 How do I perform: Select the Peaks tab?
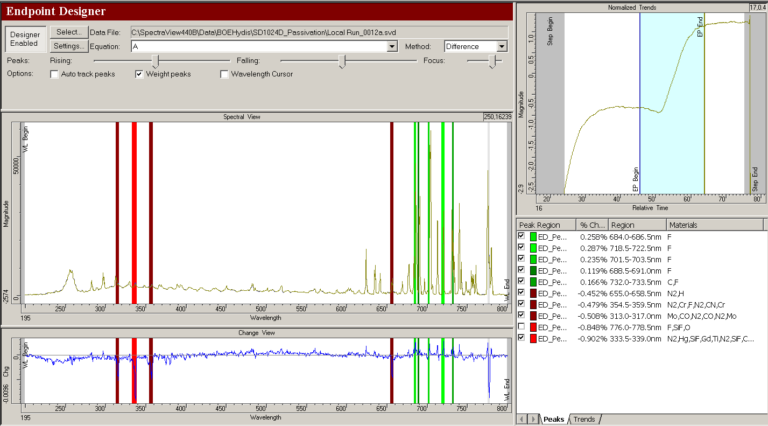[554, 417]
